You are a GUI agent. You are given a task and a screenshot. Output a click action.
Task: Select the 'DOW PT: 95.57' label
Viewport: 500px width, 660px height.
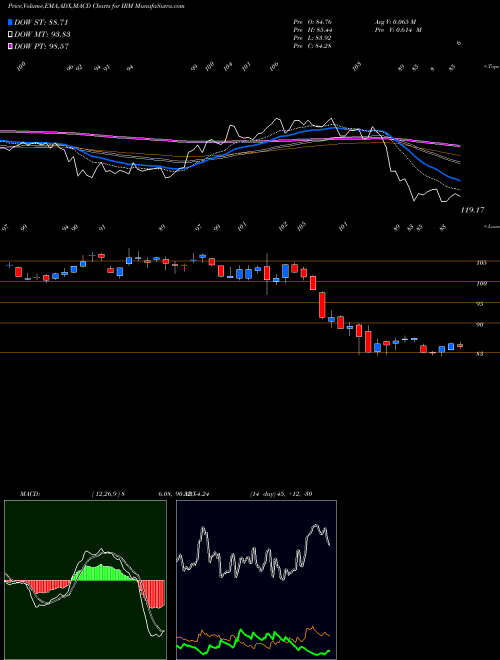(x=41, y=46)
